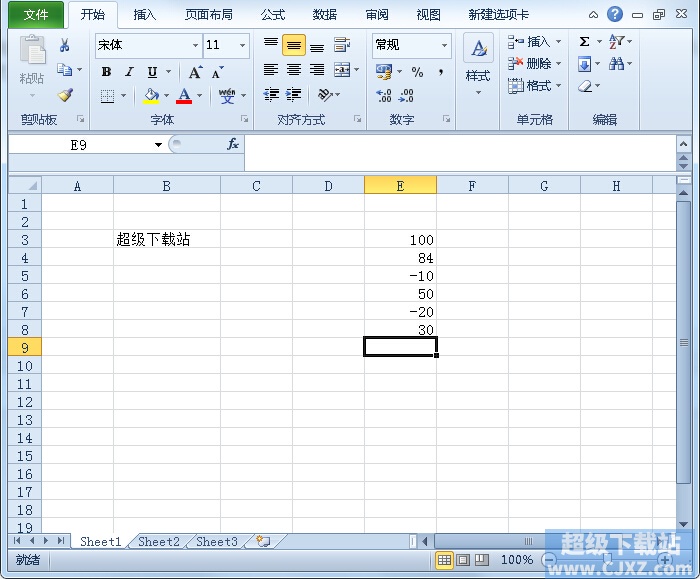700x579 pixels.
Task: Align text left
Action: 271,70
